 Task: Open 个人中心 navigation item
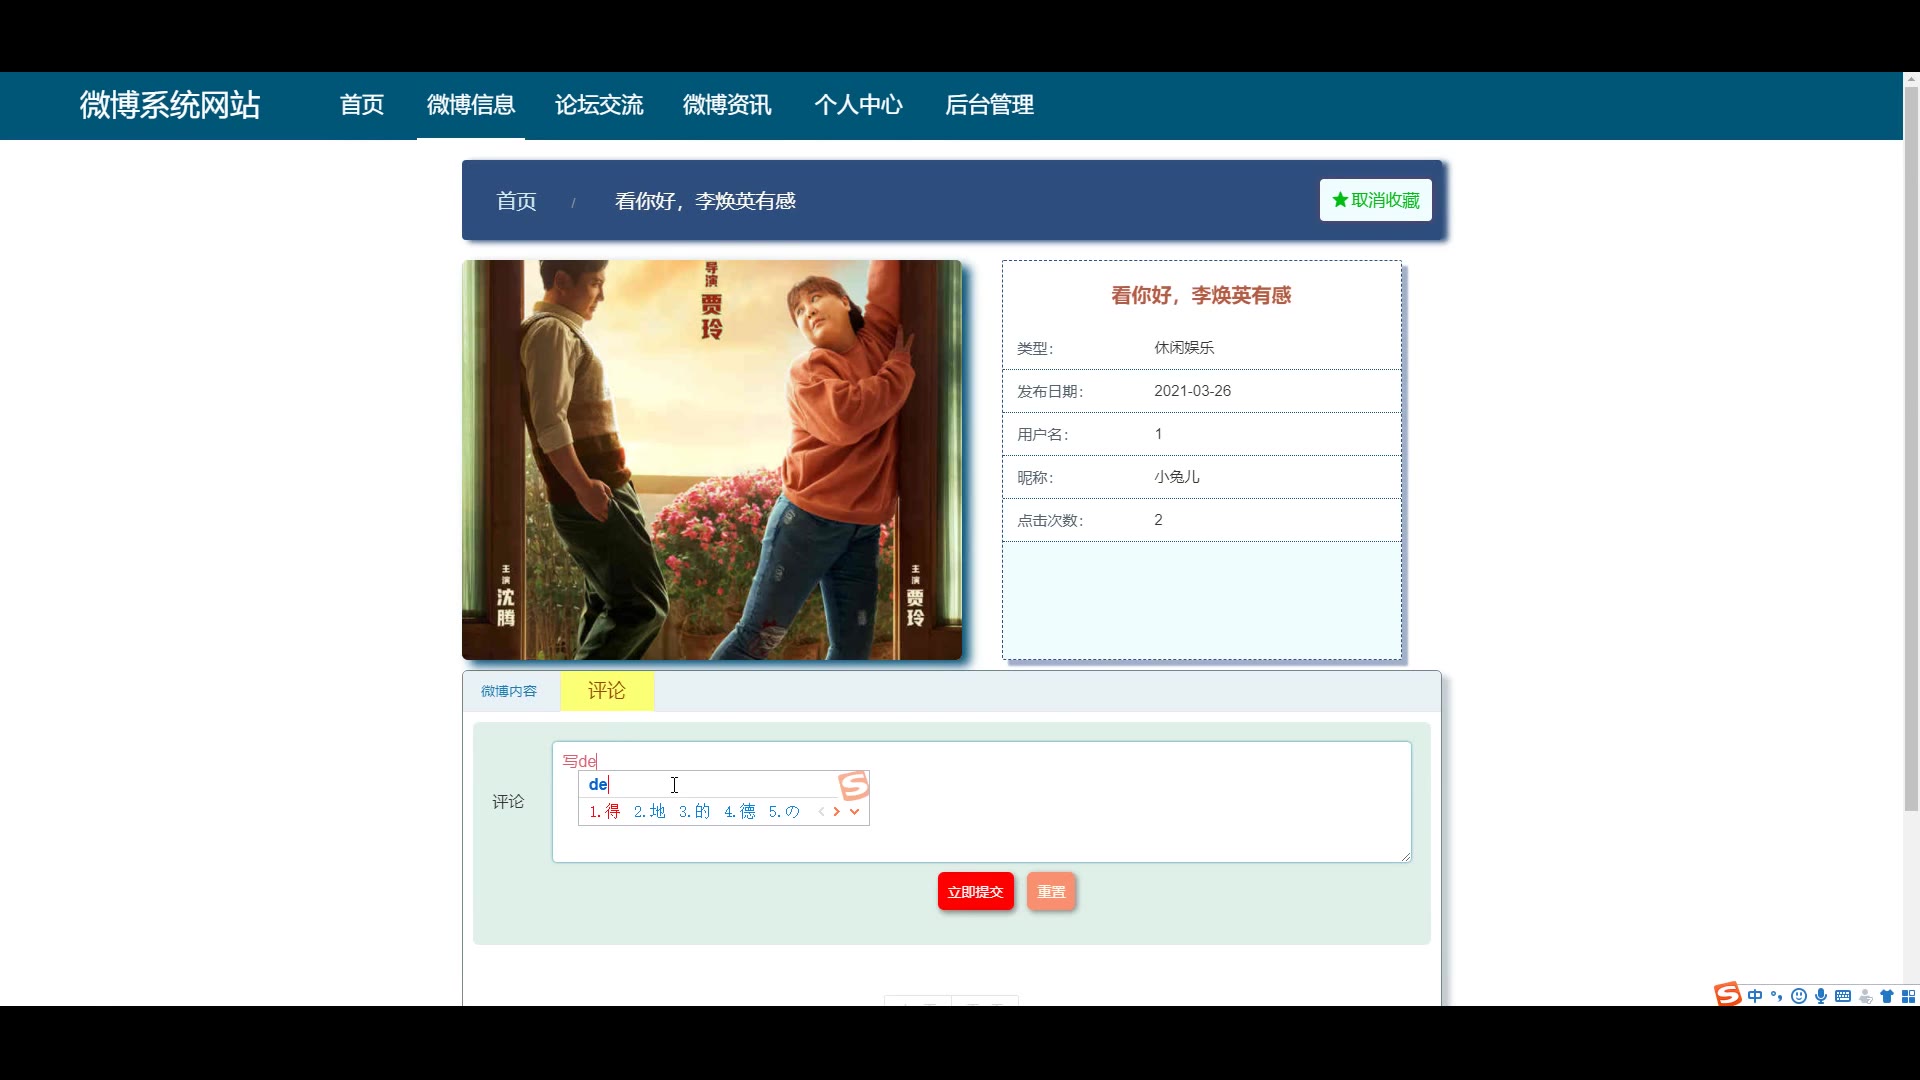coord(858,105)
